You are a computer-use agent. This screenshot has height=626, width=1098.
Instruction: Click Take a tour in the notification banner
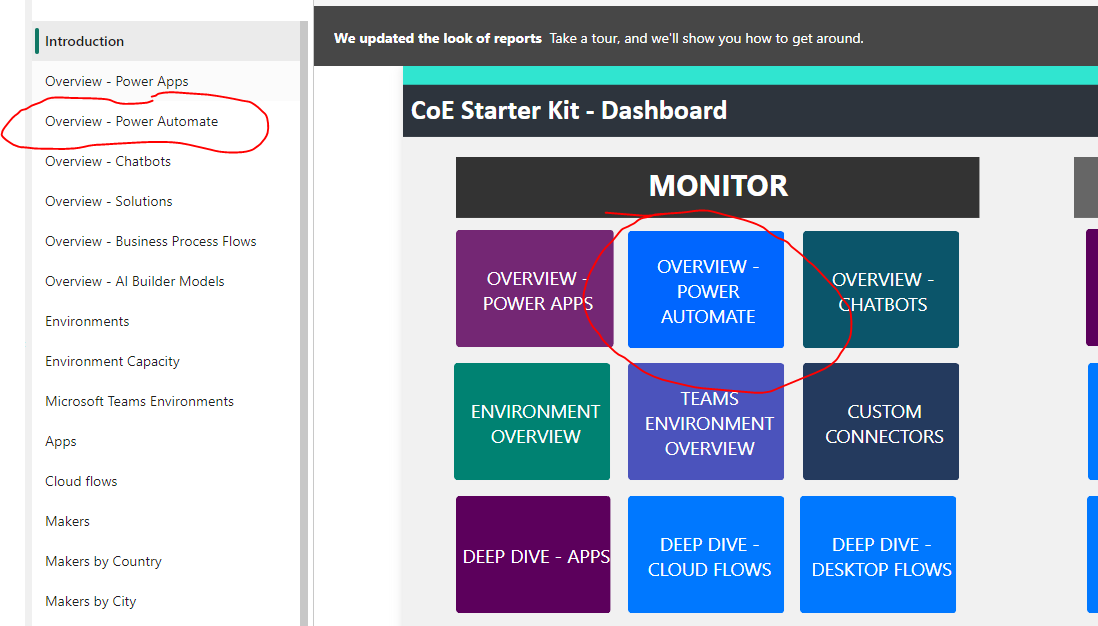pyautogui.click(x=582, y=38)
